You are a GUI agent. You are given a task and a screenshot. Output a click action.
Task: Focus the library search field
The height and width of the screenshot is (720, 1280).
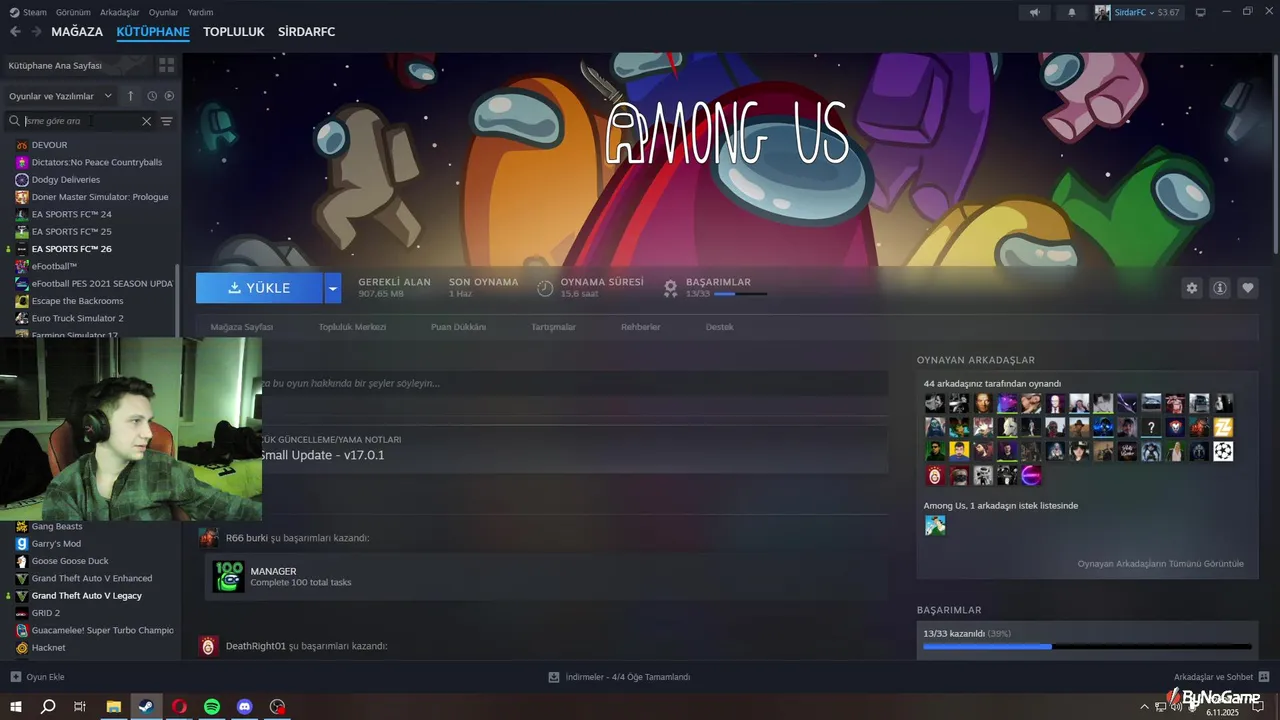point(80,121)
